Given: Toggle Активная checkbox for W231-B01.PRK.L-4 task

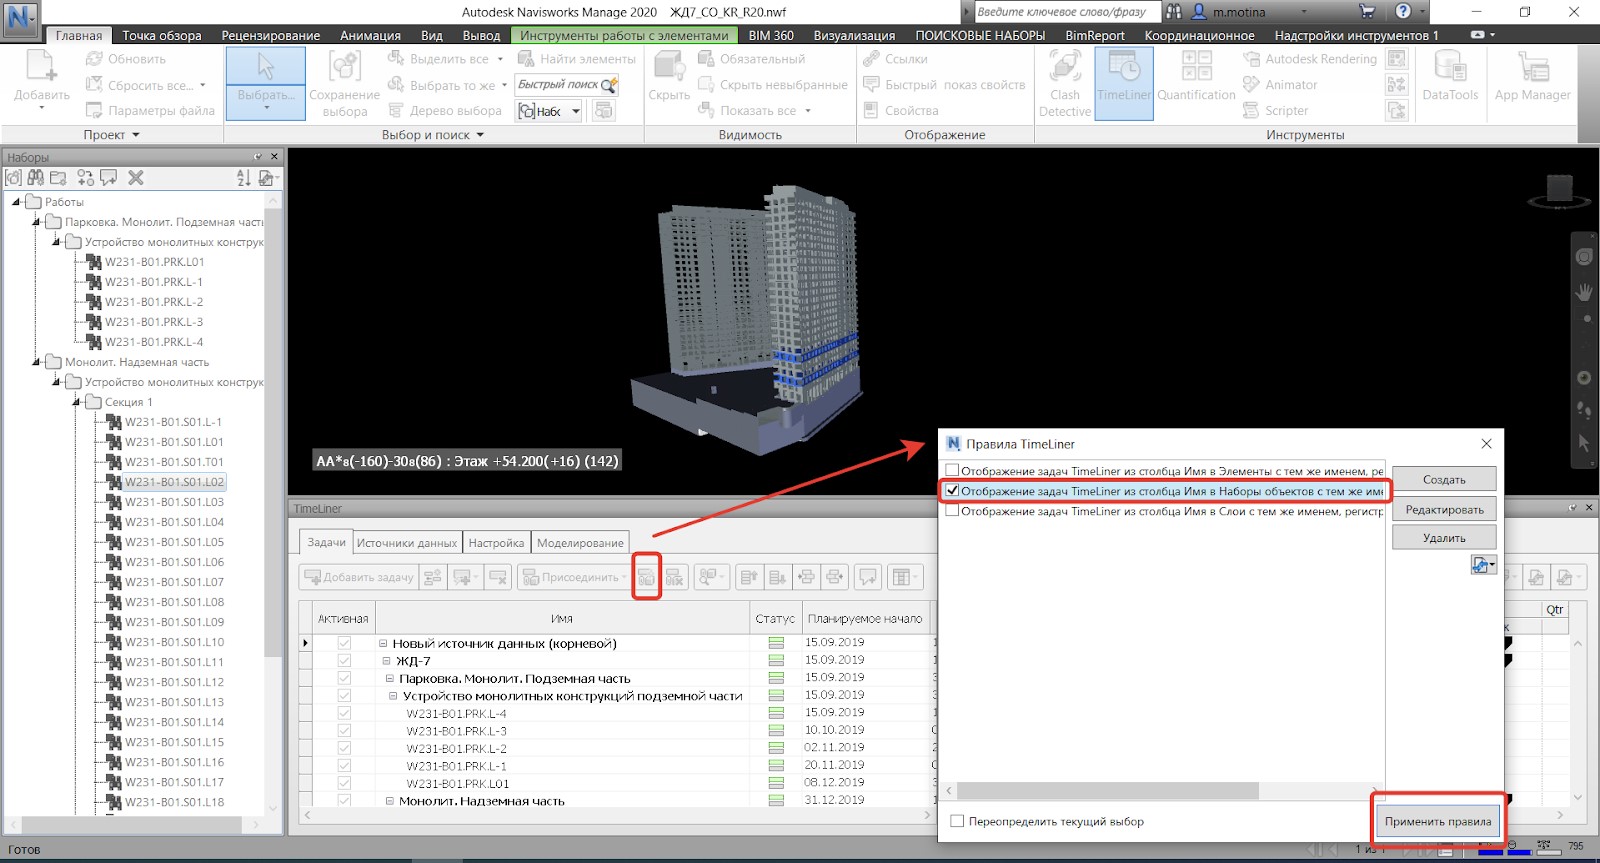Looking at the screenshot, I should pyautogui.click(x=344, y=713).
